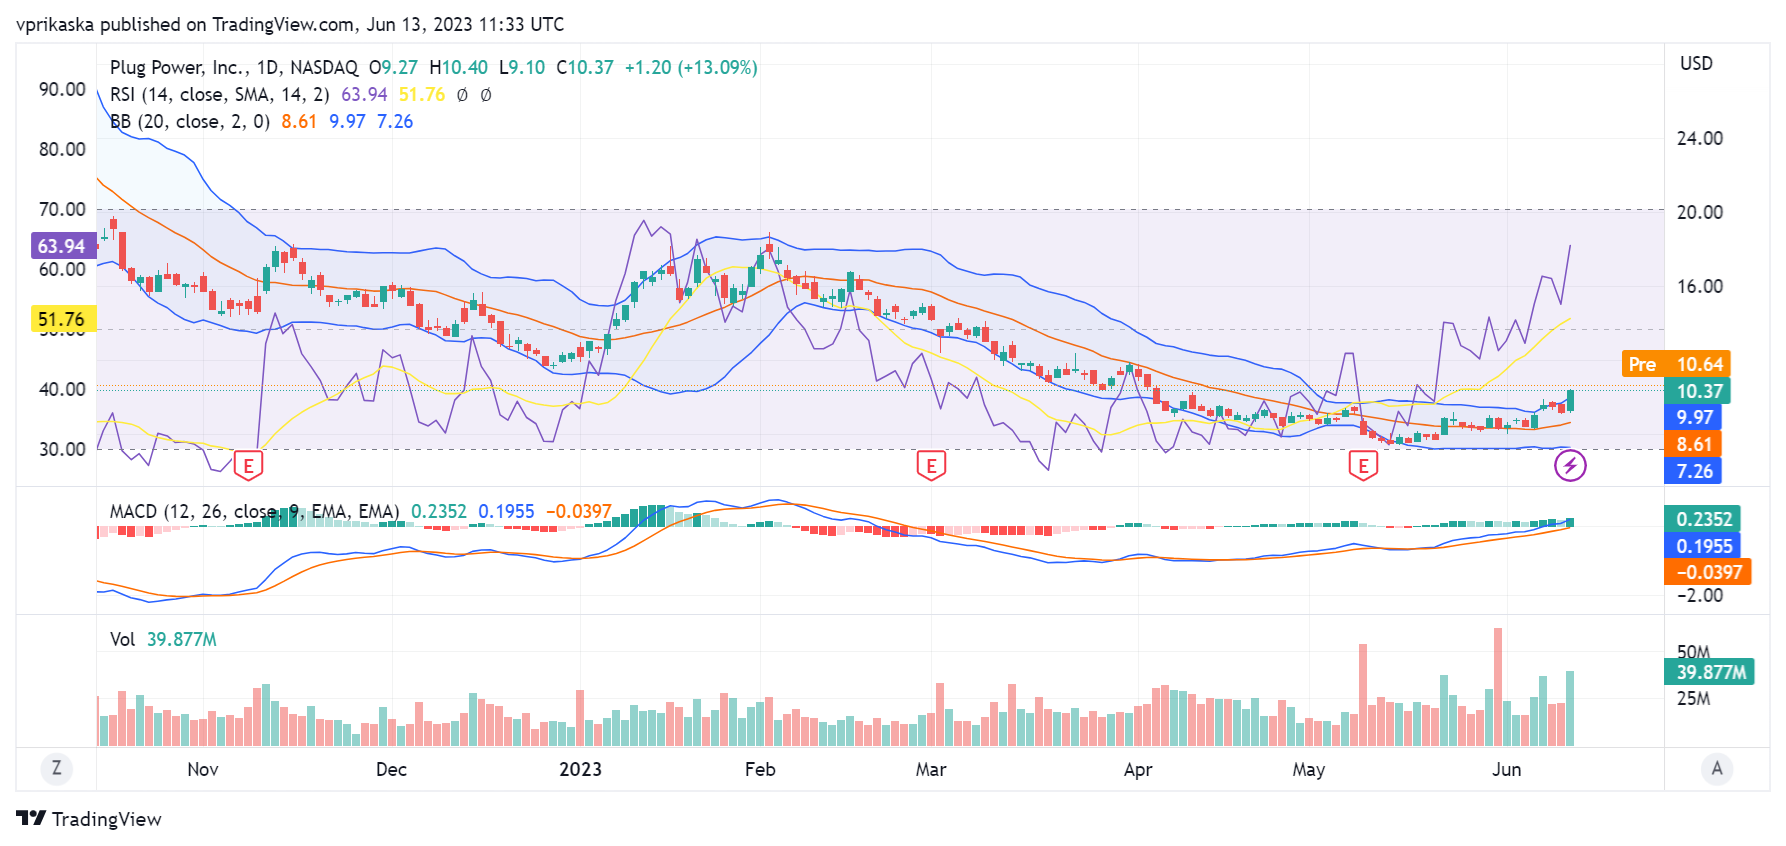Click the Z timezone button
The image size is (1786, 846).
click(x=56, y=768)
